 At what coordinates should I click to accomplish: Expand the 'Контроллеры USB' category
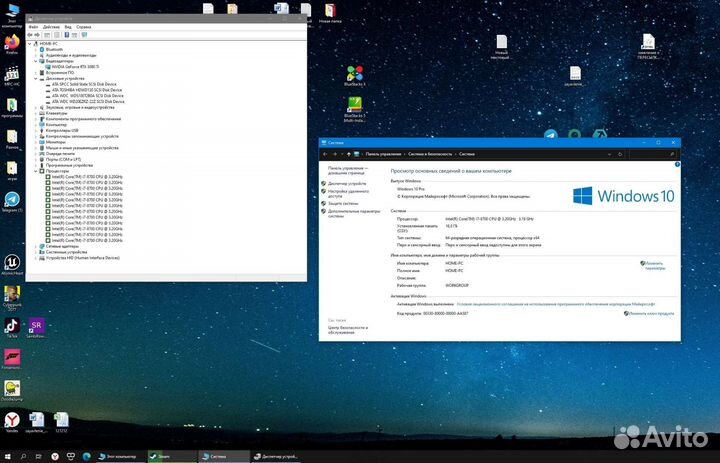pos(36,130)
